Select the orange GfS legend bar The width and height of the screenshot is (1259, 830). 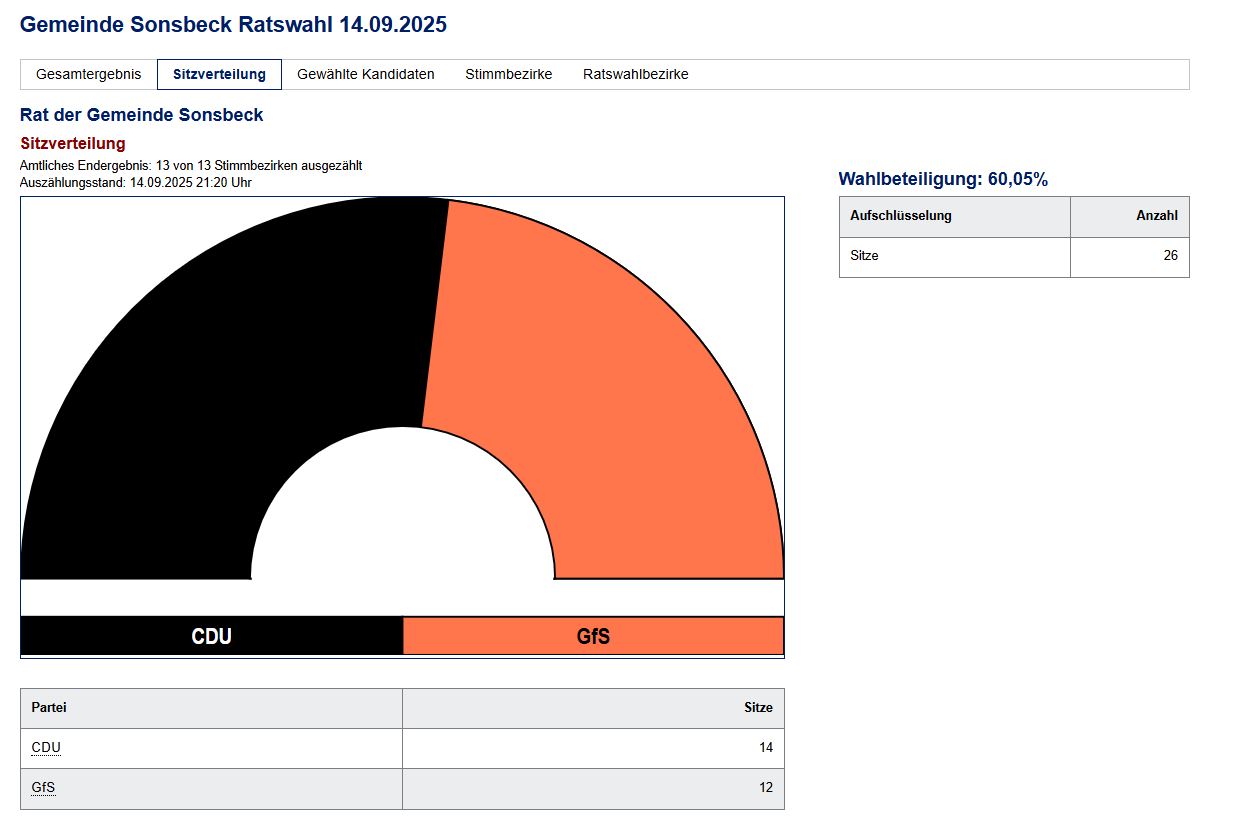coord(593,636)
